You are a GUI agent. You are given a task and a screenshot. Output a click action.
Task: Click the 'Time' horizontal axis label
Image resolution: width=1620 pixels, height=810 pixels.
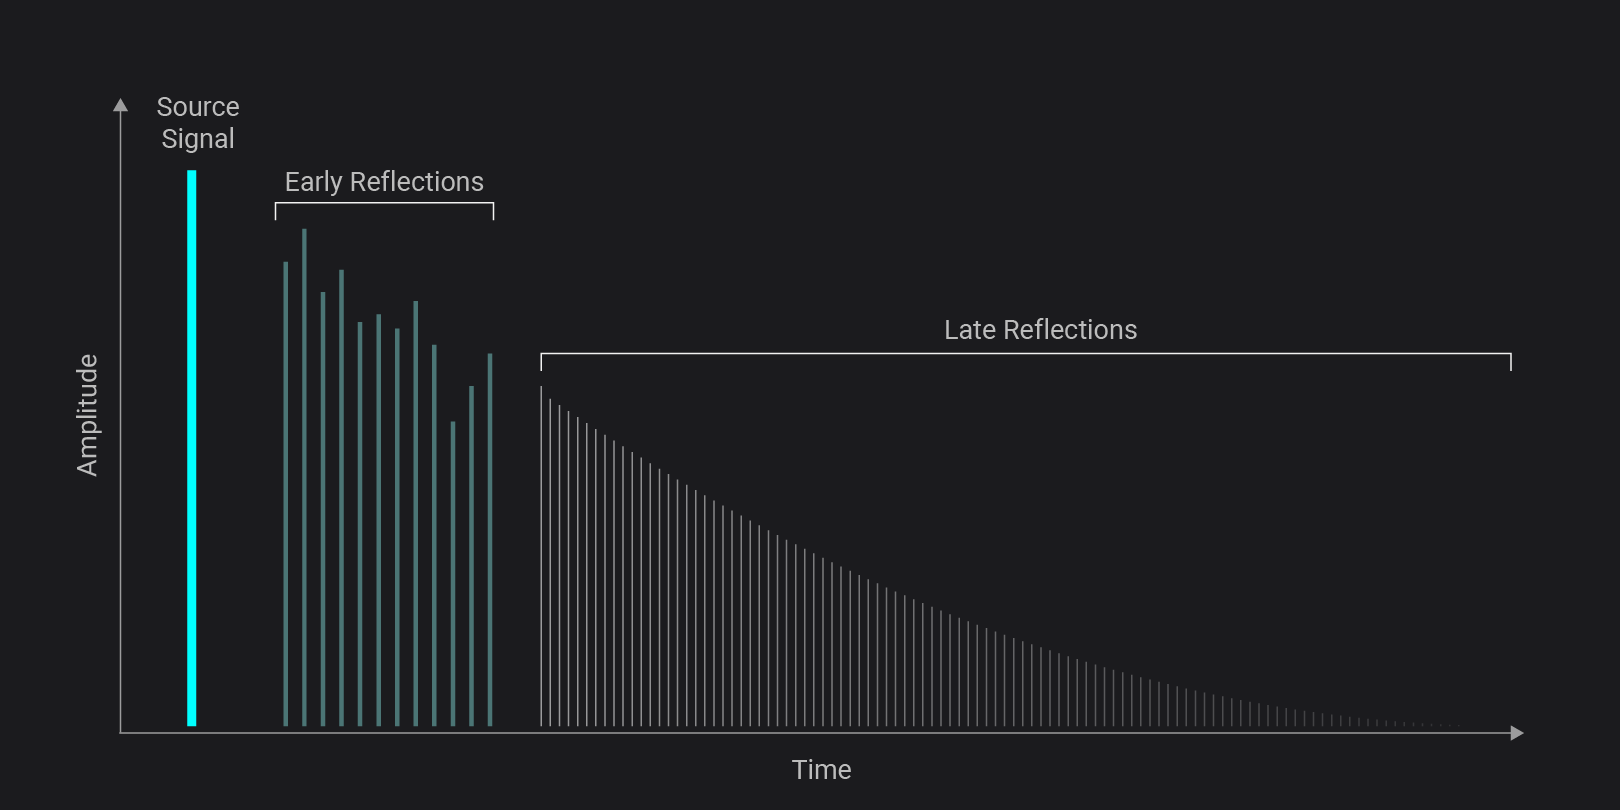click(821, 770)
